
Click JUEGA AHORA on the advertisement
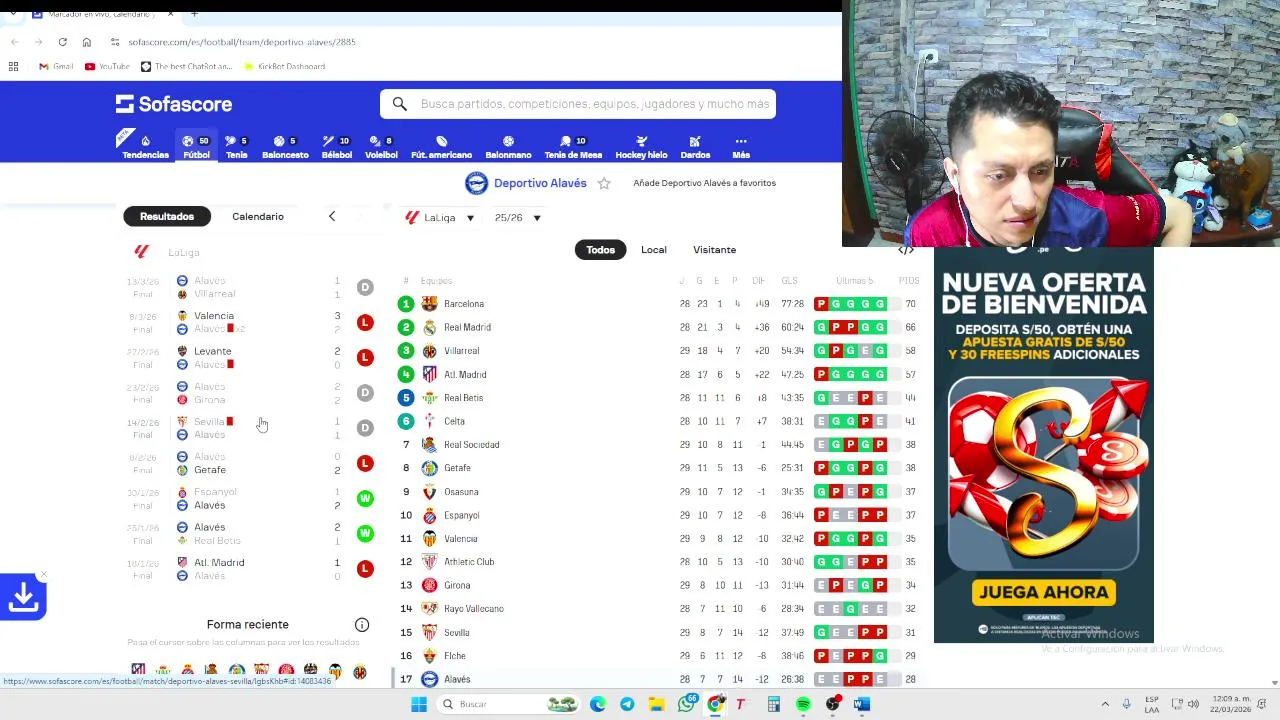[1043, 592]
